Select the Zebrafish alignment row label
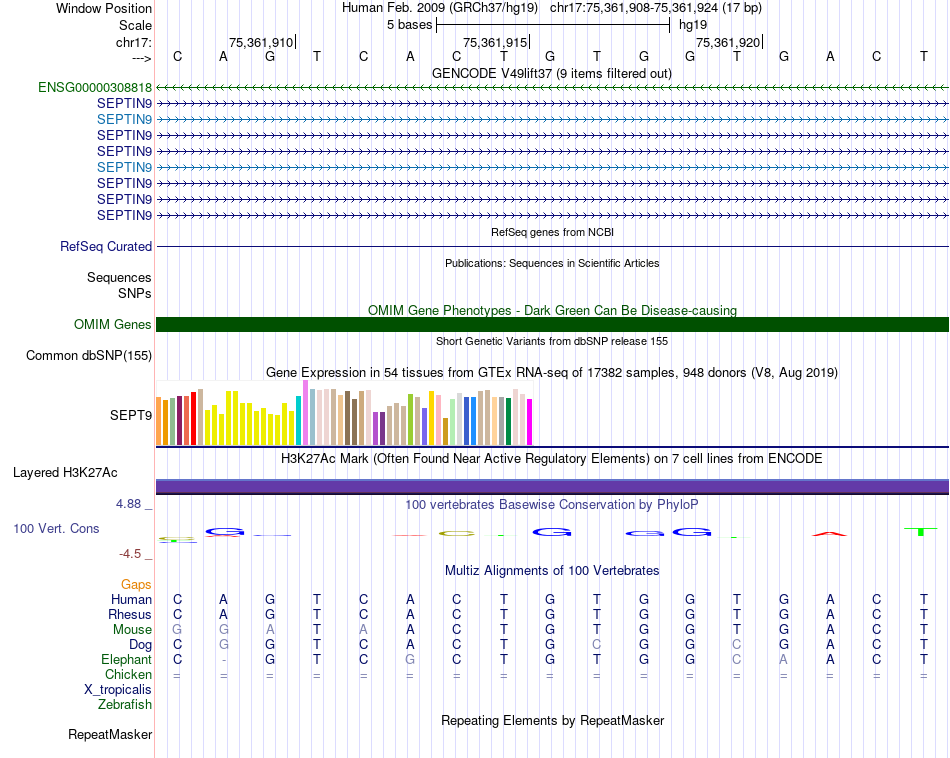This screenshot has height=758, width=950. (125, 705)
